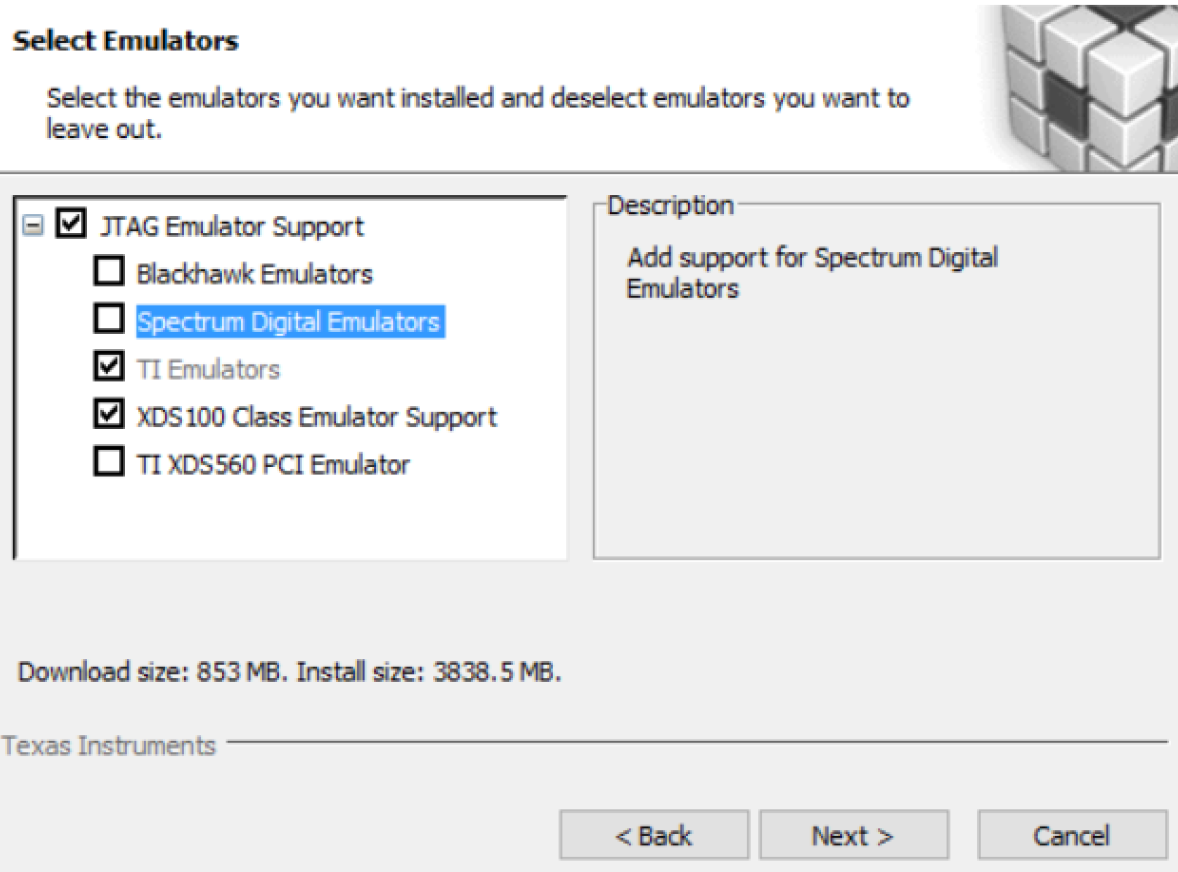This screenshot has width=1178, height=872.
Task: Go to the previous step with Back
Action: [654, 835]
